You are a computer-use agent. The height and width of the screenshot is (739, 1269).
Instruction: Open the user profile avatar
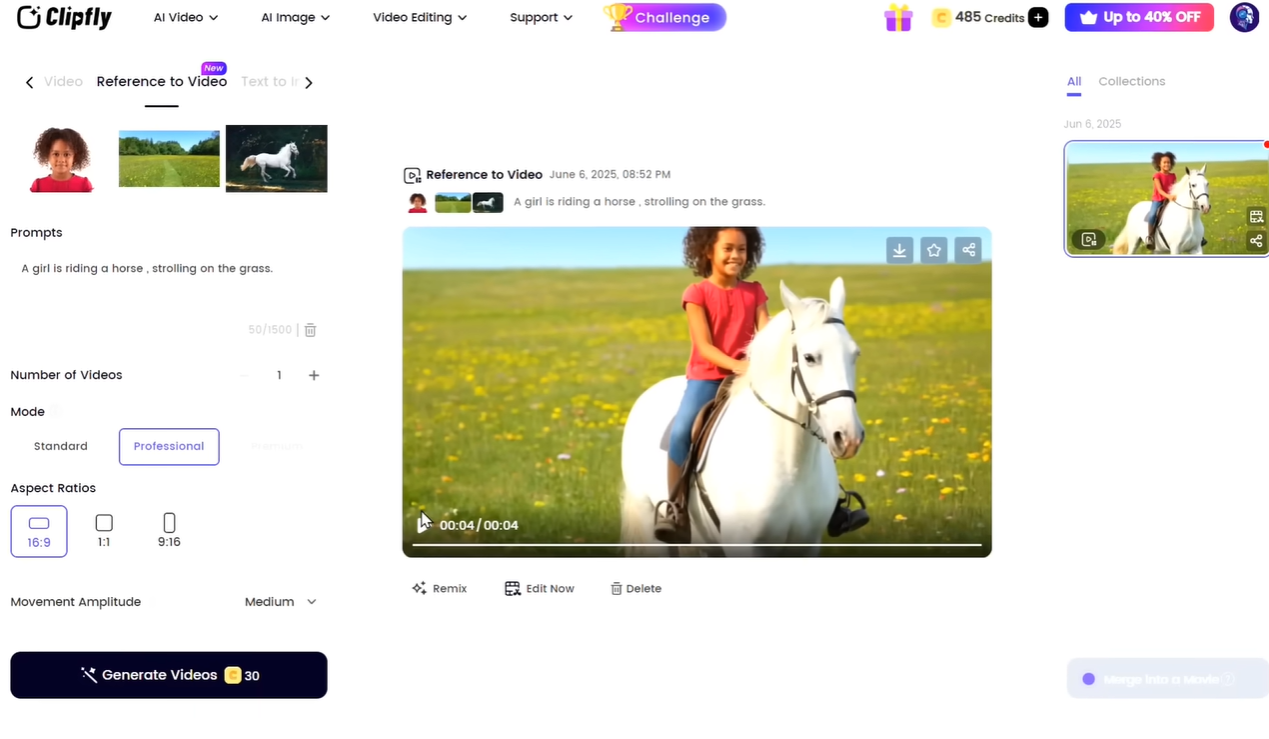click(x=1244, y=17)
